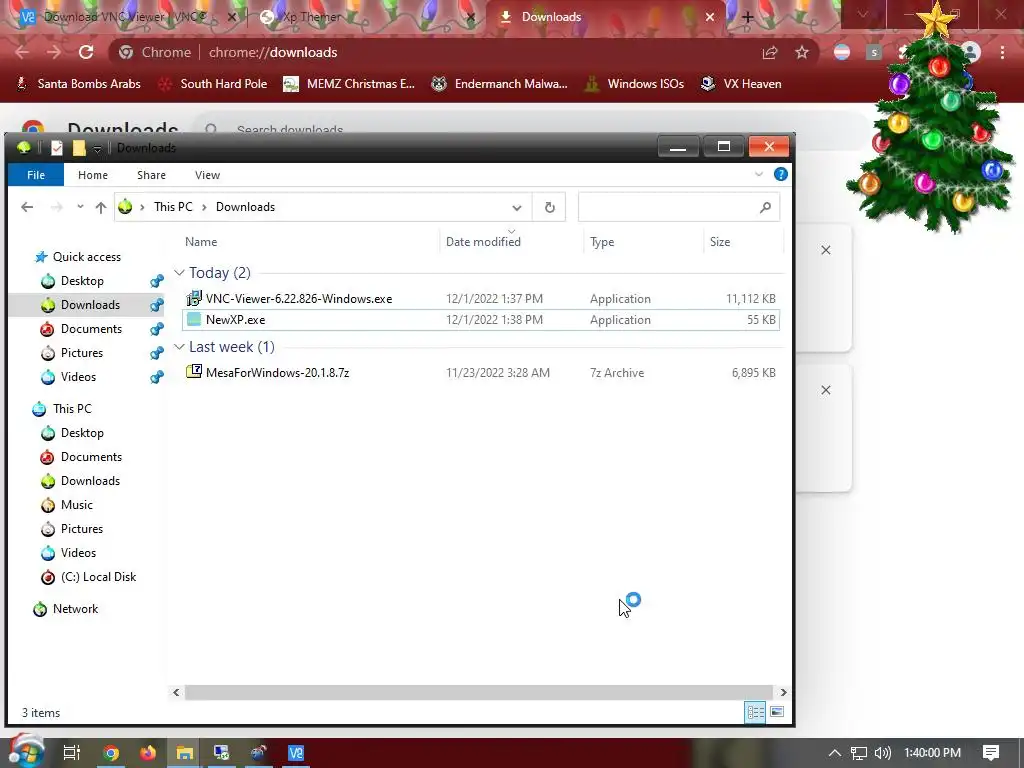Click Task View on the taskbar

pos(72,753)
